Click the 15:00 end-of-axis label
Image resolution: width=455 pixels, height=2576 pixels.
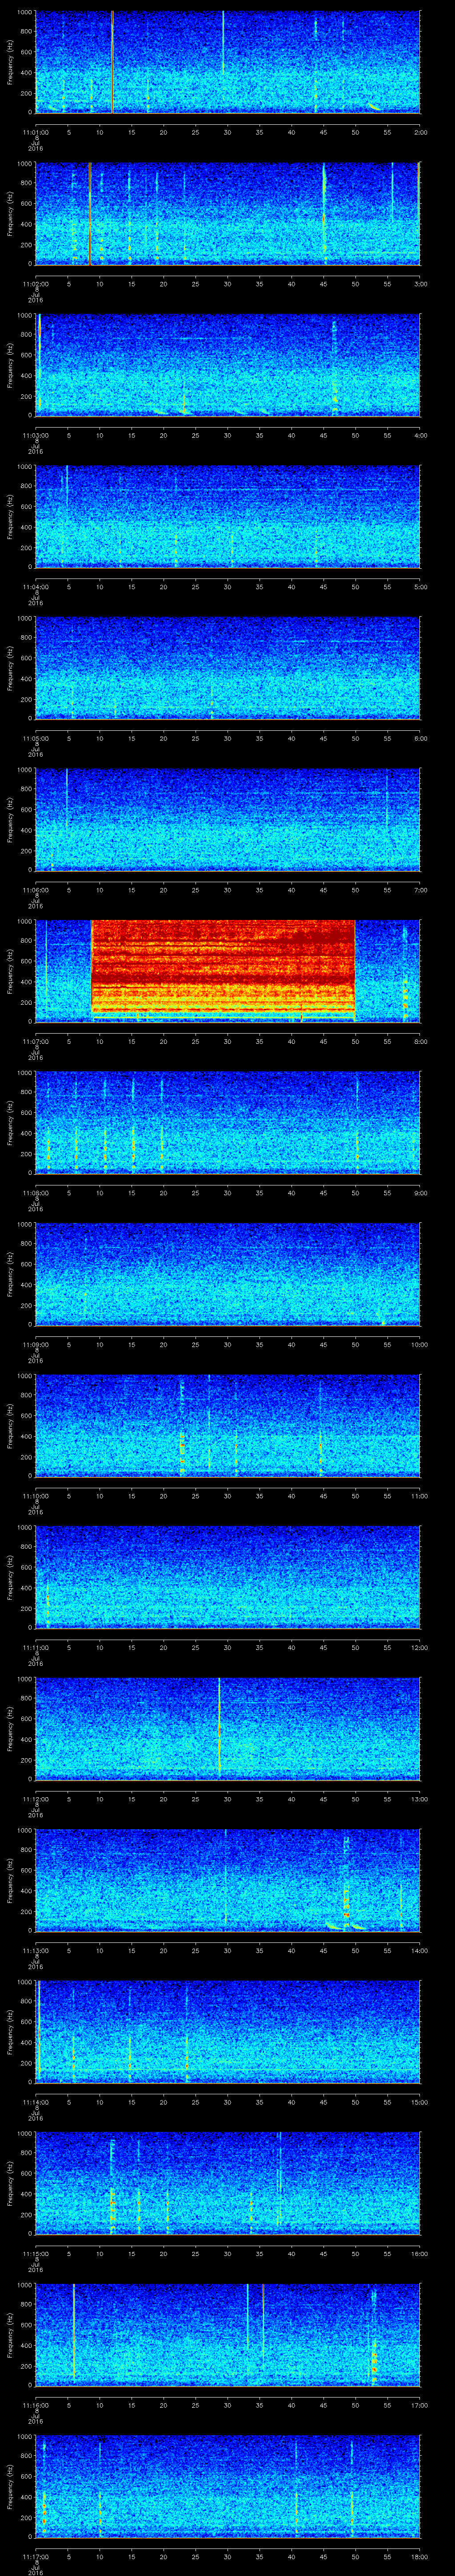pos(419,2102)
